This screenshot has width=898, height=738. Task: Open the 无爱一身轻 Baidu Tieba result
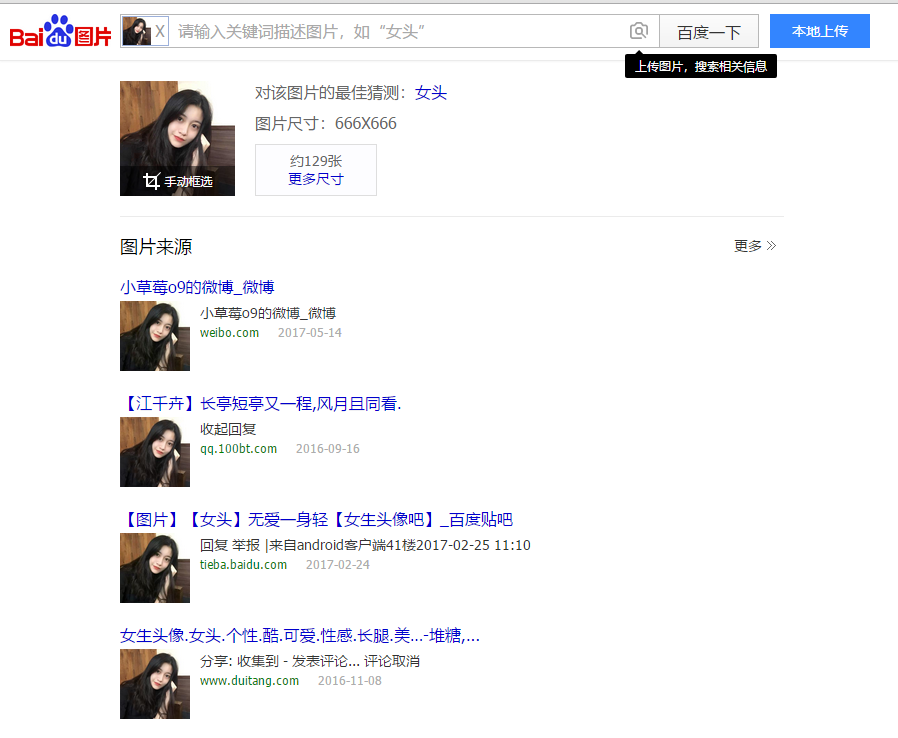(x=316, y=519)
